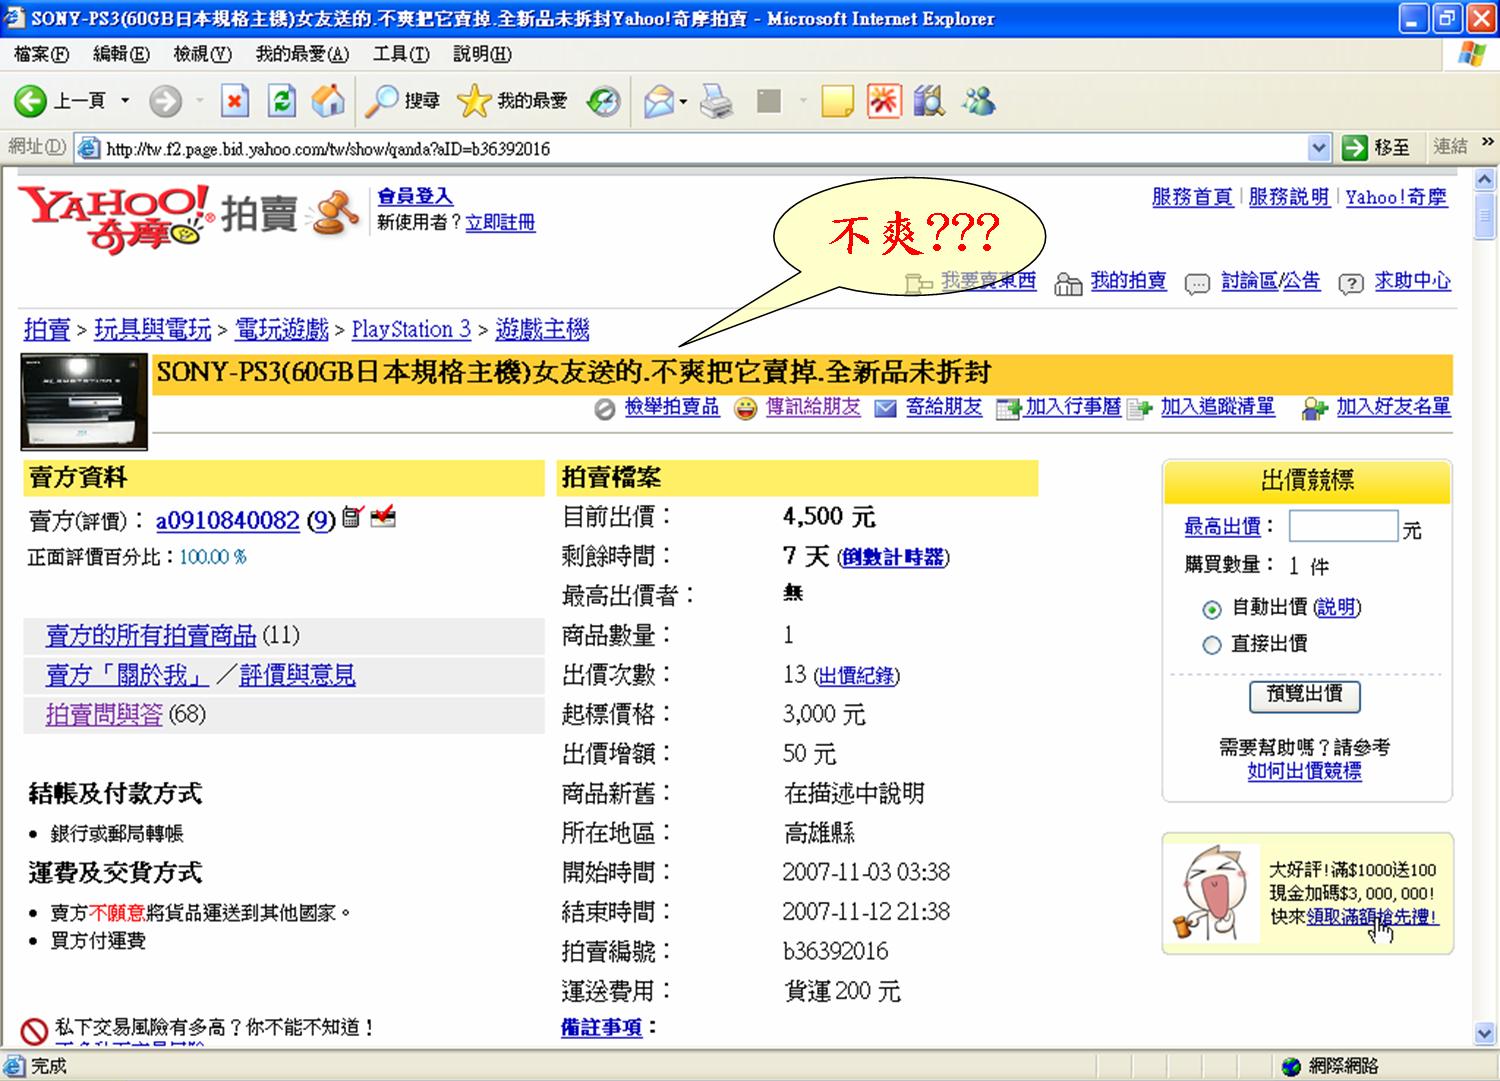This screenshot has height=1081, width=1500.
Task: Click the PlayStation 3 breadcrumb link
Action: [411, 329]
